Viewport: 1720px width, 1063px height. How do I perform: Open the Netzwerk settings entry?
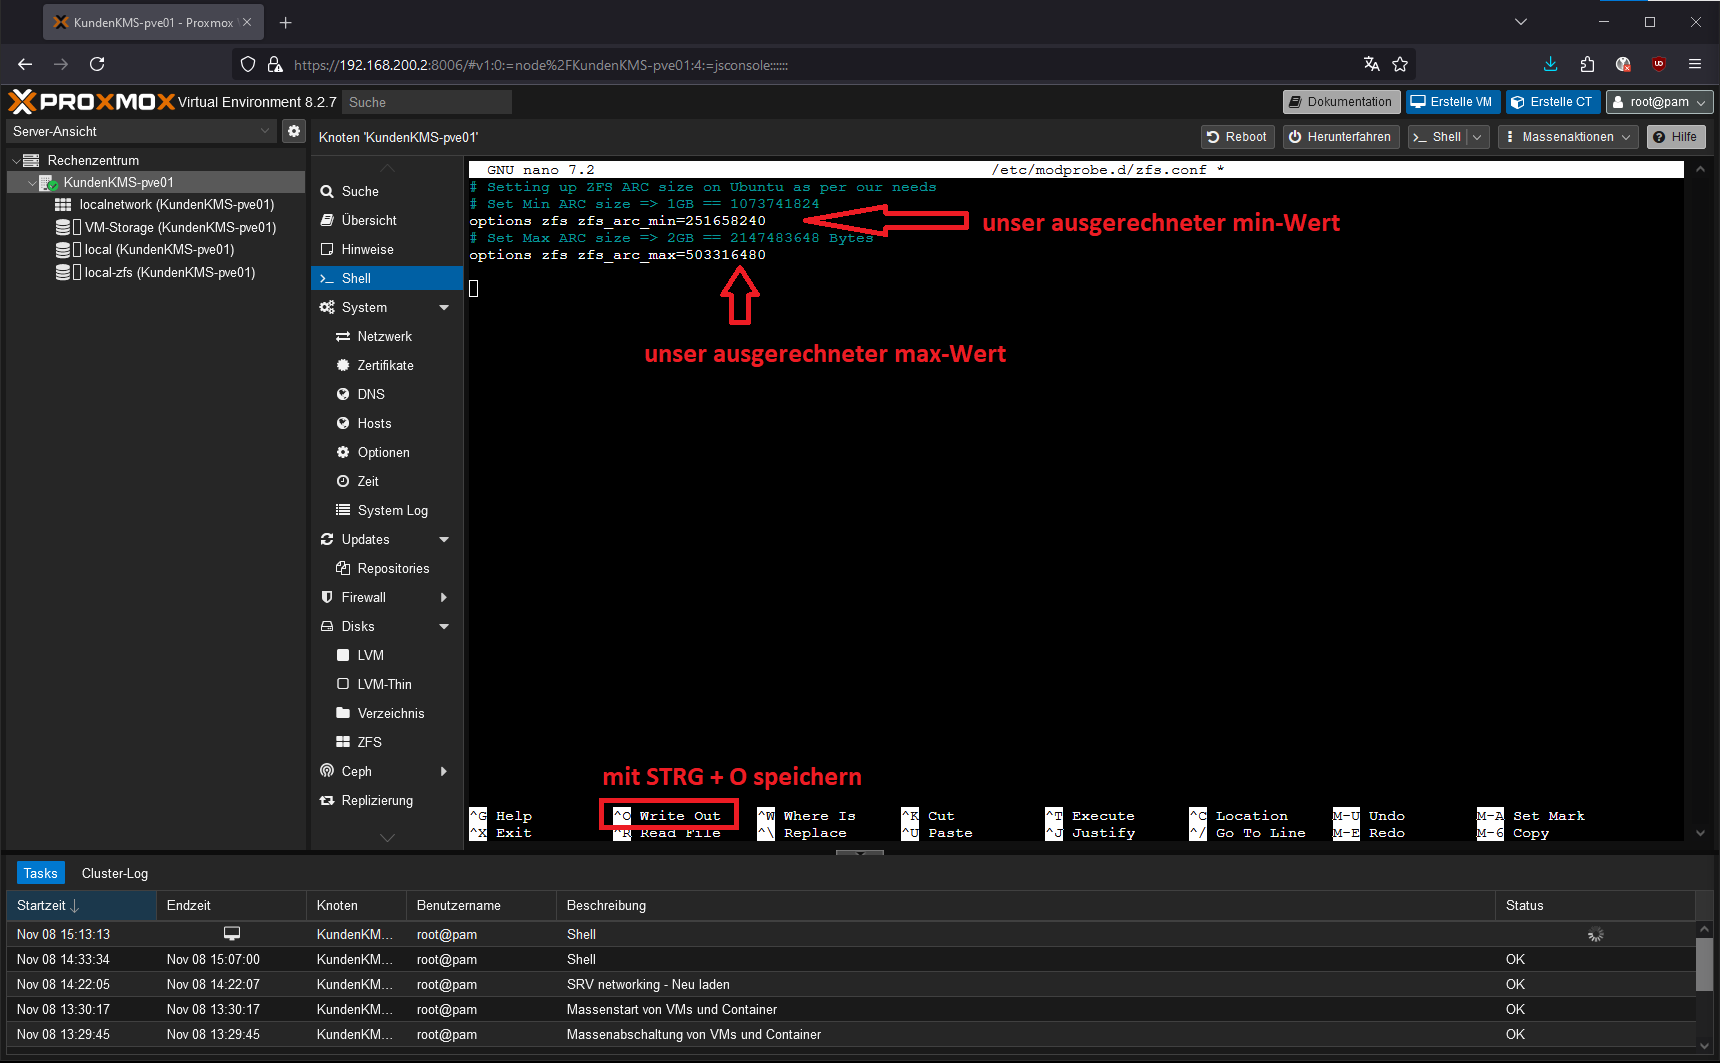[384, 336]
